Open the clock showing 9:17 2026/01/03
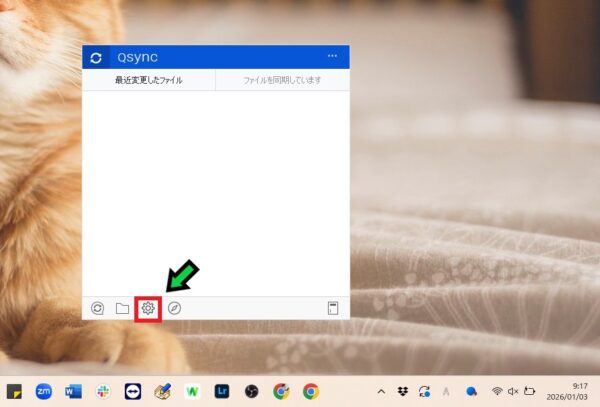This screenshot has height=407, width=600. click(566, 391)
